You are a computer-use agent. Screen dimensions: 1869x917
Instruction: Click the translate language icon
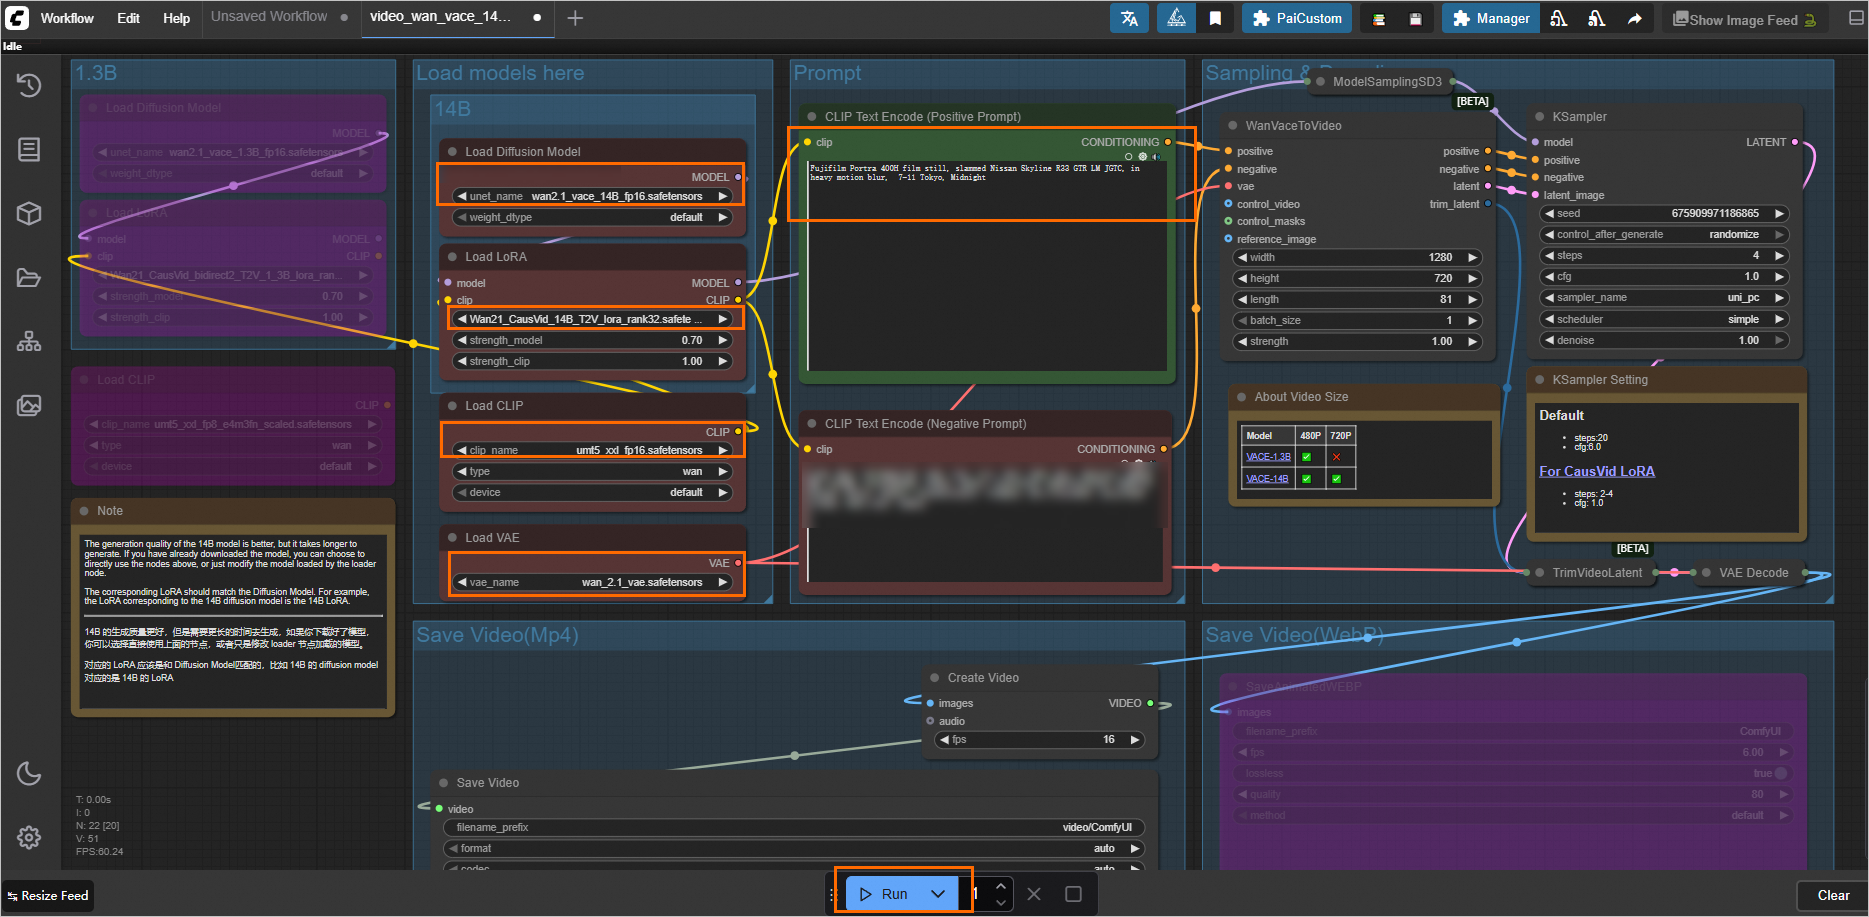[x=1130, y=18]
